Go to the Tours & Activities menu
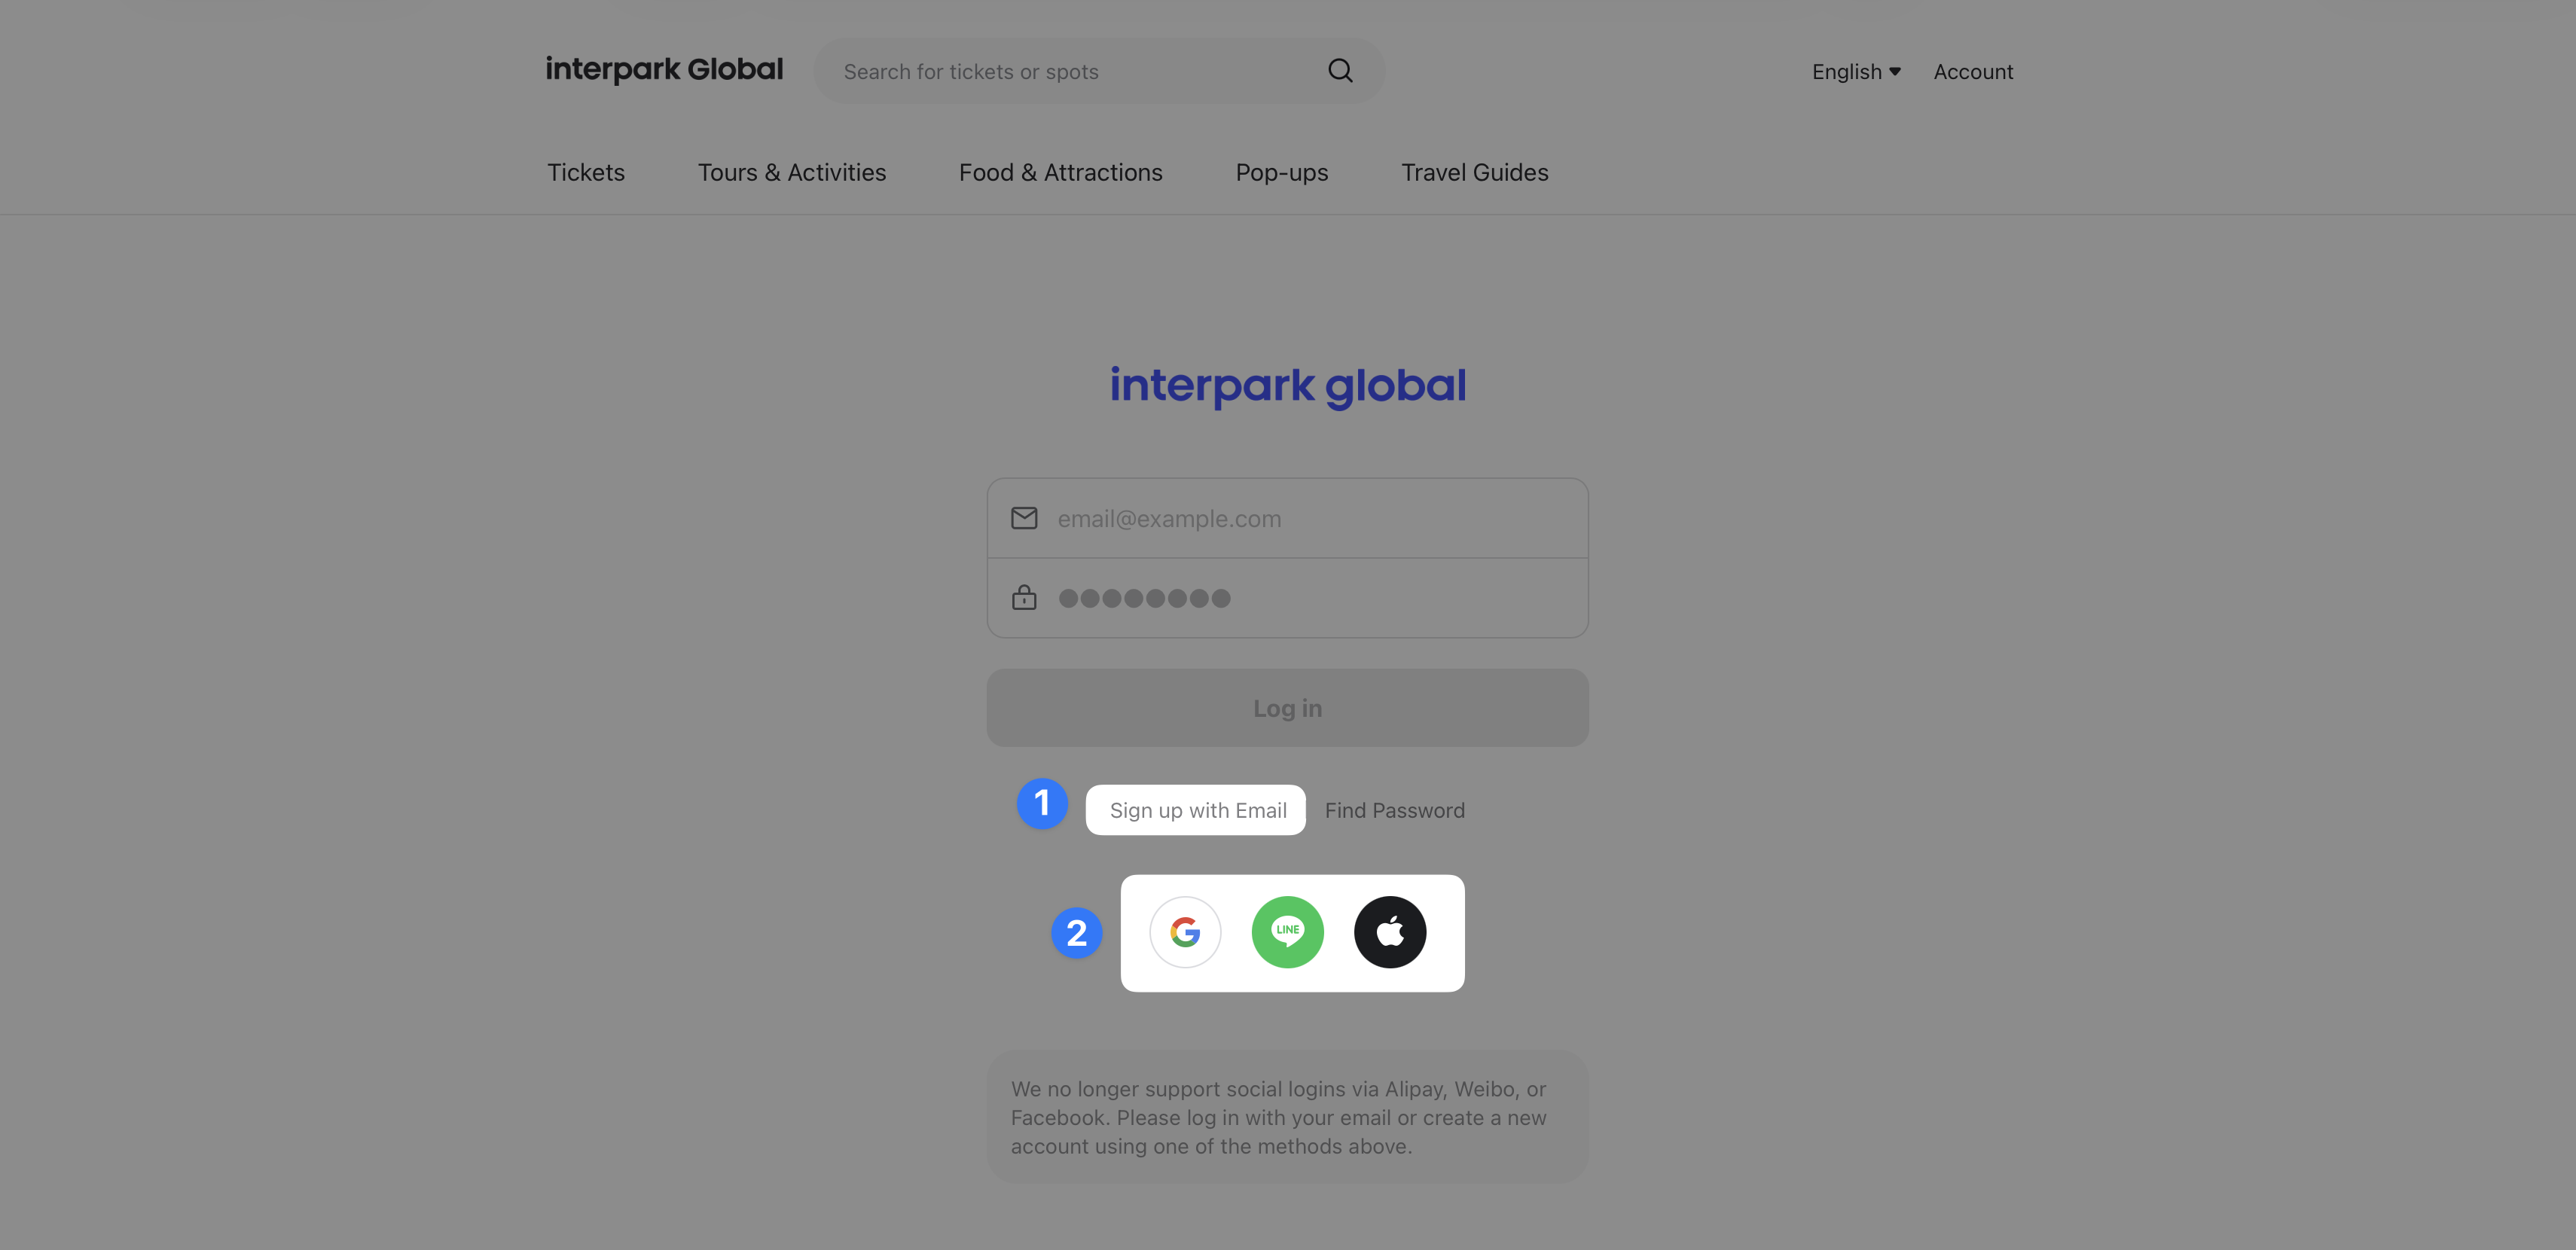This screenshot has height=1250, width=2576. click(x=791, y=173)
